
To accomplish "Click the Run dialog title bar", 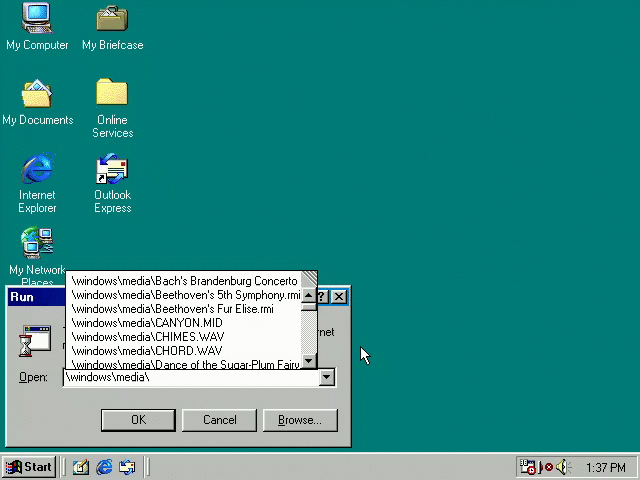I will [x=37, y=297].
